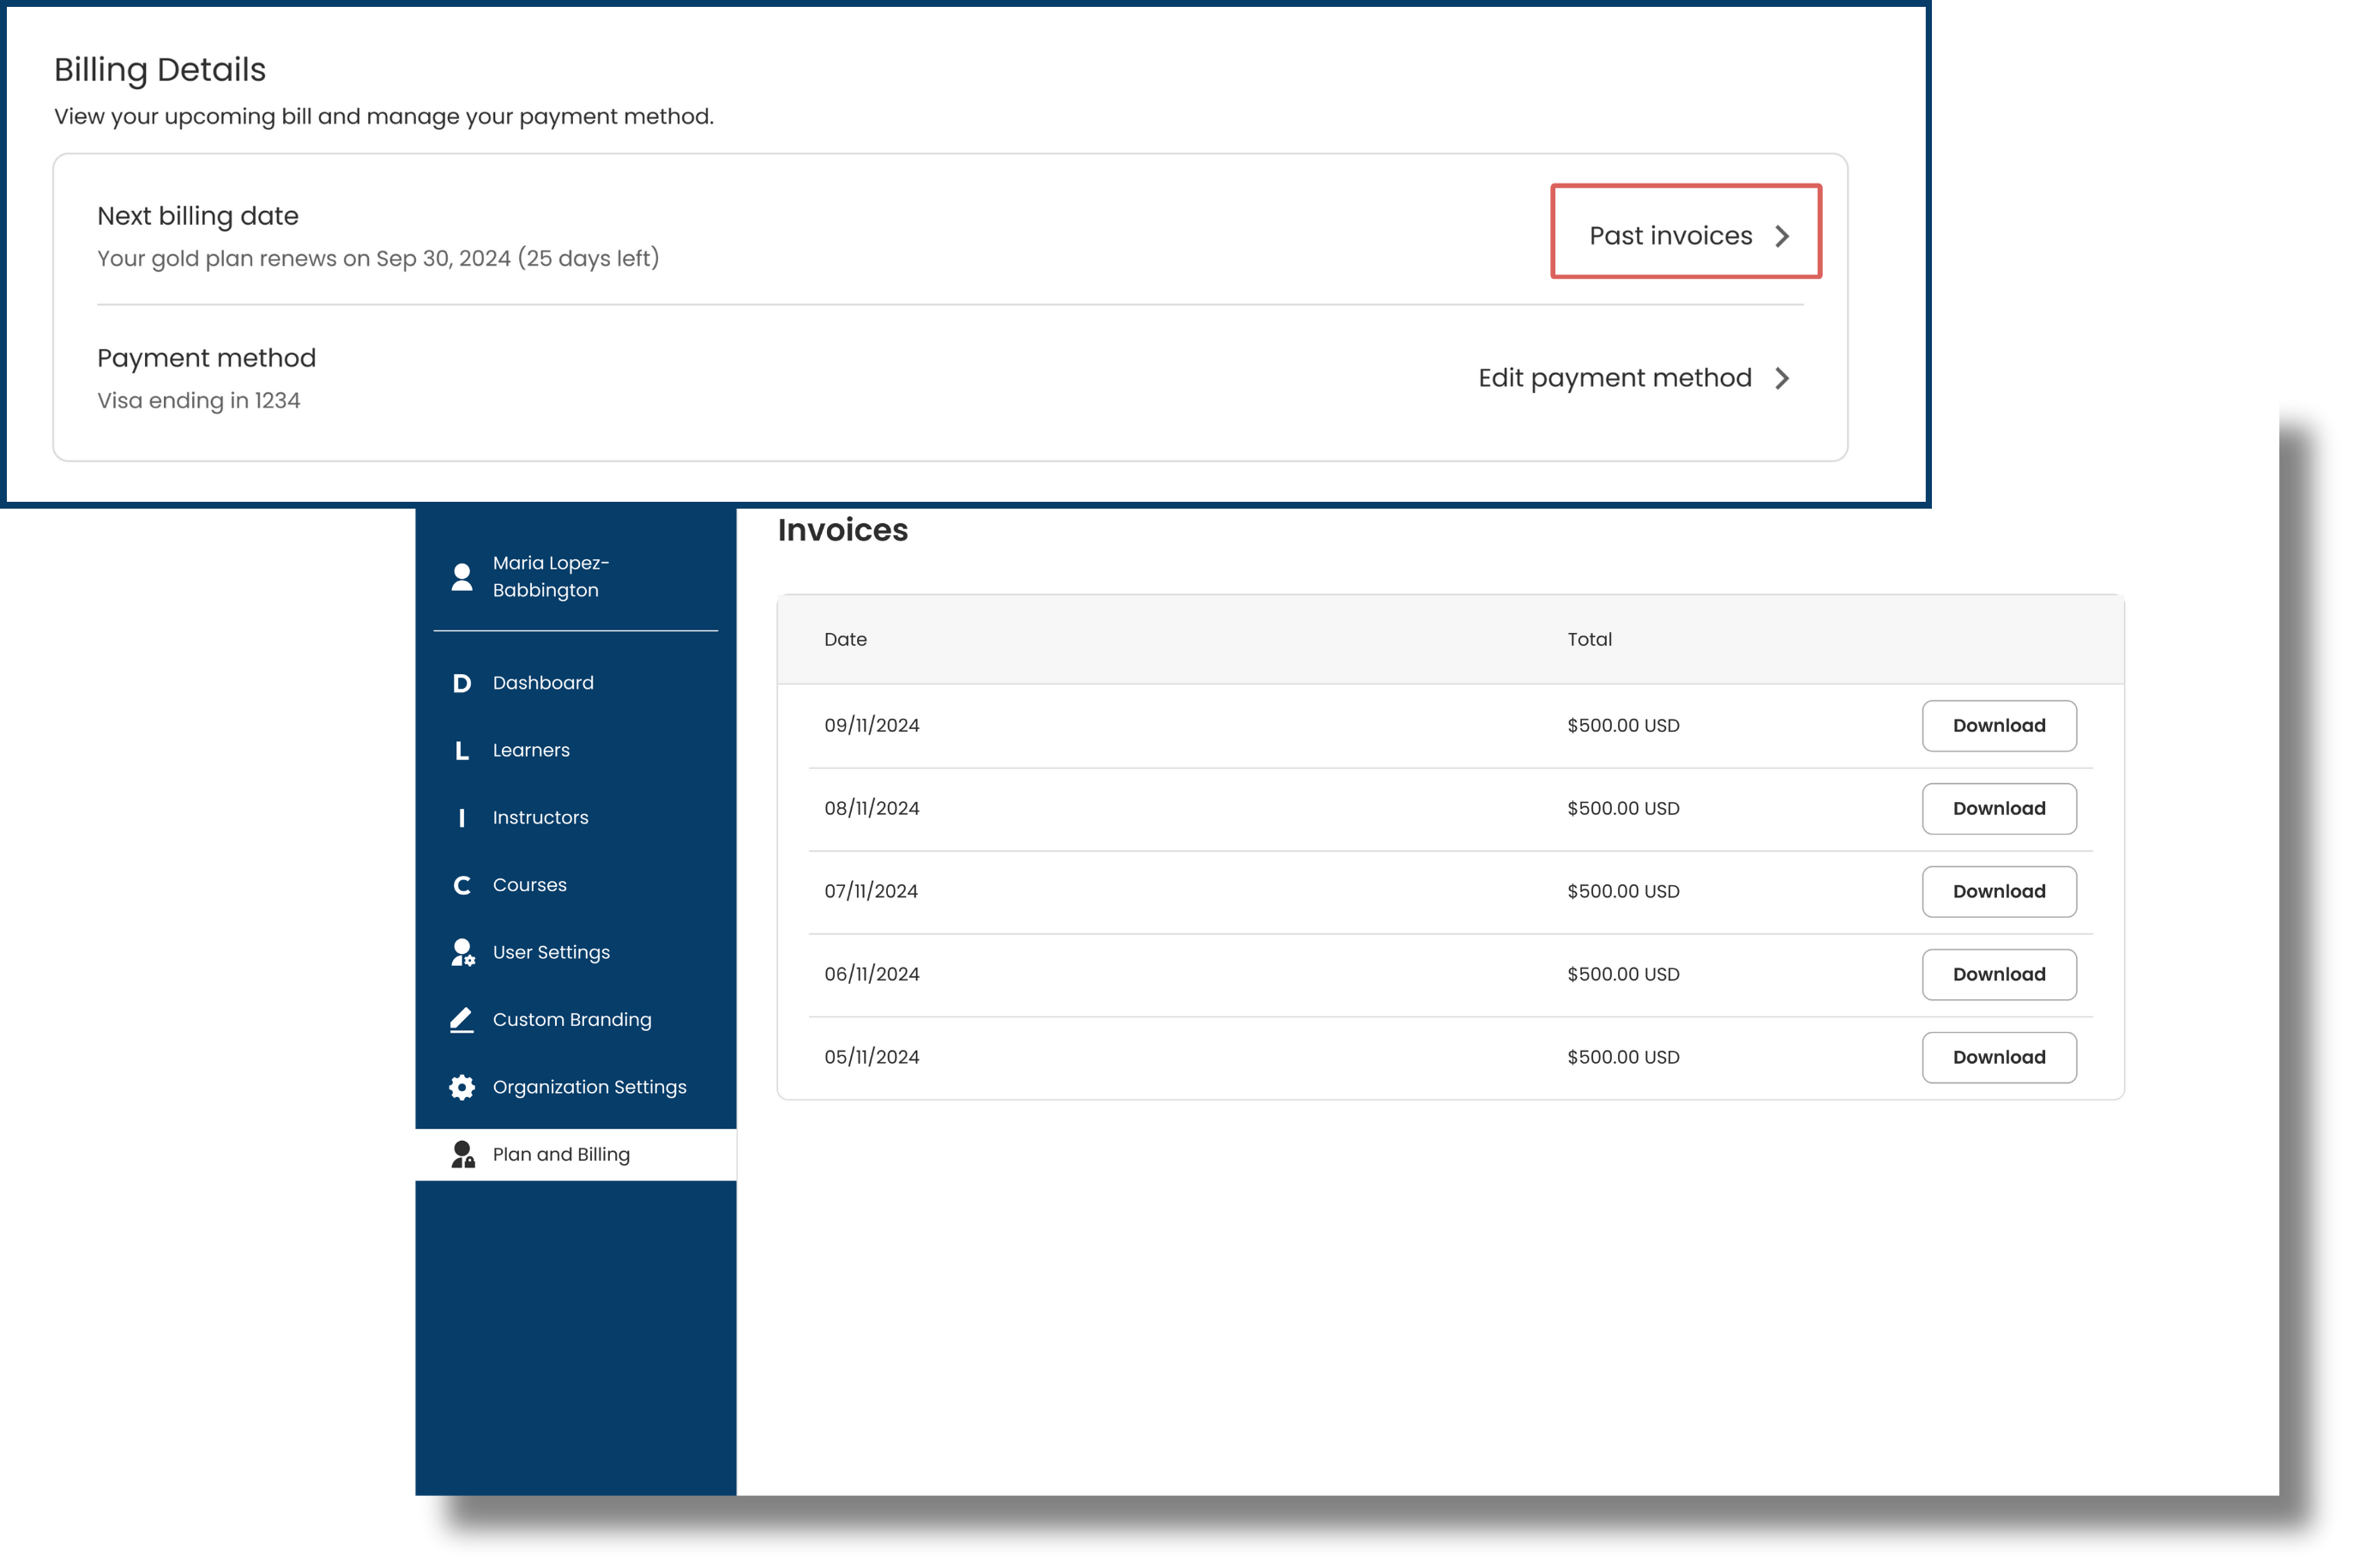Image resolution: width=2378 pixels, height=1568 pixels.
Task: Click the Maria Lopez-Babbington profile avatar icon
Action: (x=461, y=577)
